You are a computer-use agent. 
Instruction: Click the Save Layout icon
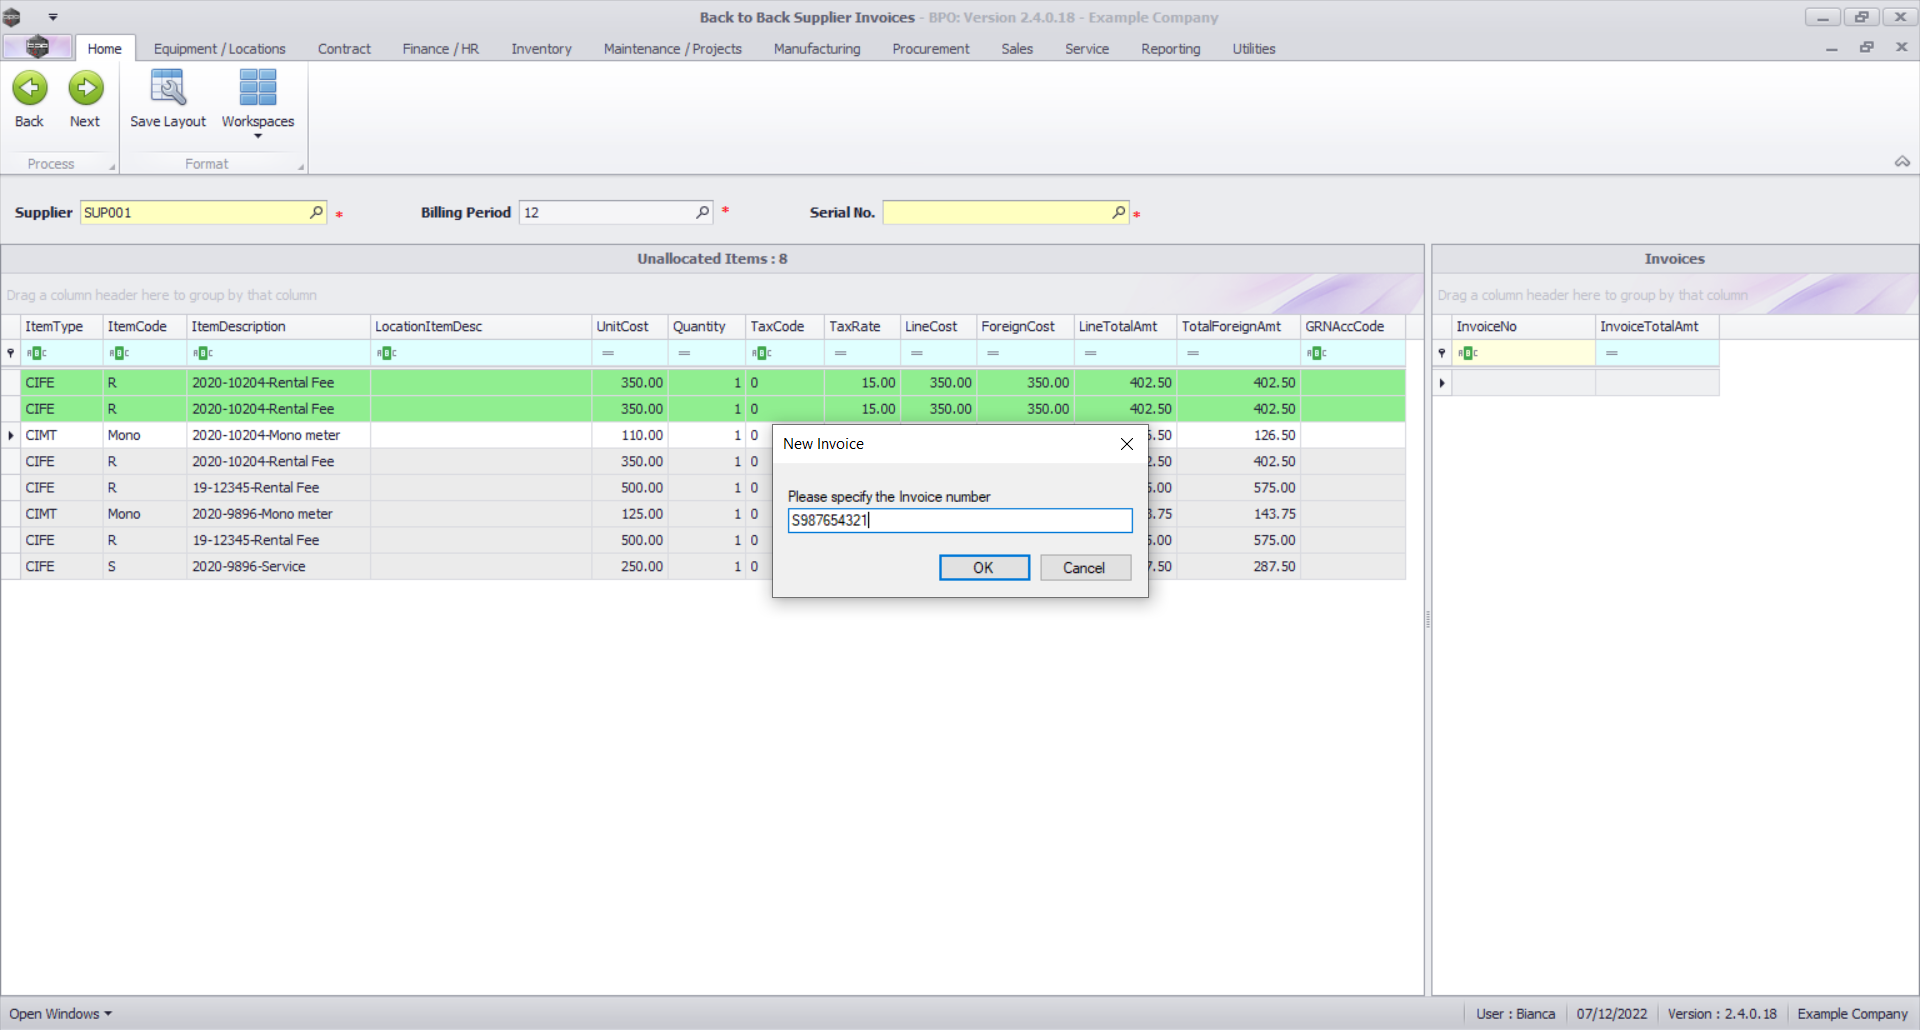pos(167,88)
